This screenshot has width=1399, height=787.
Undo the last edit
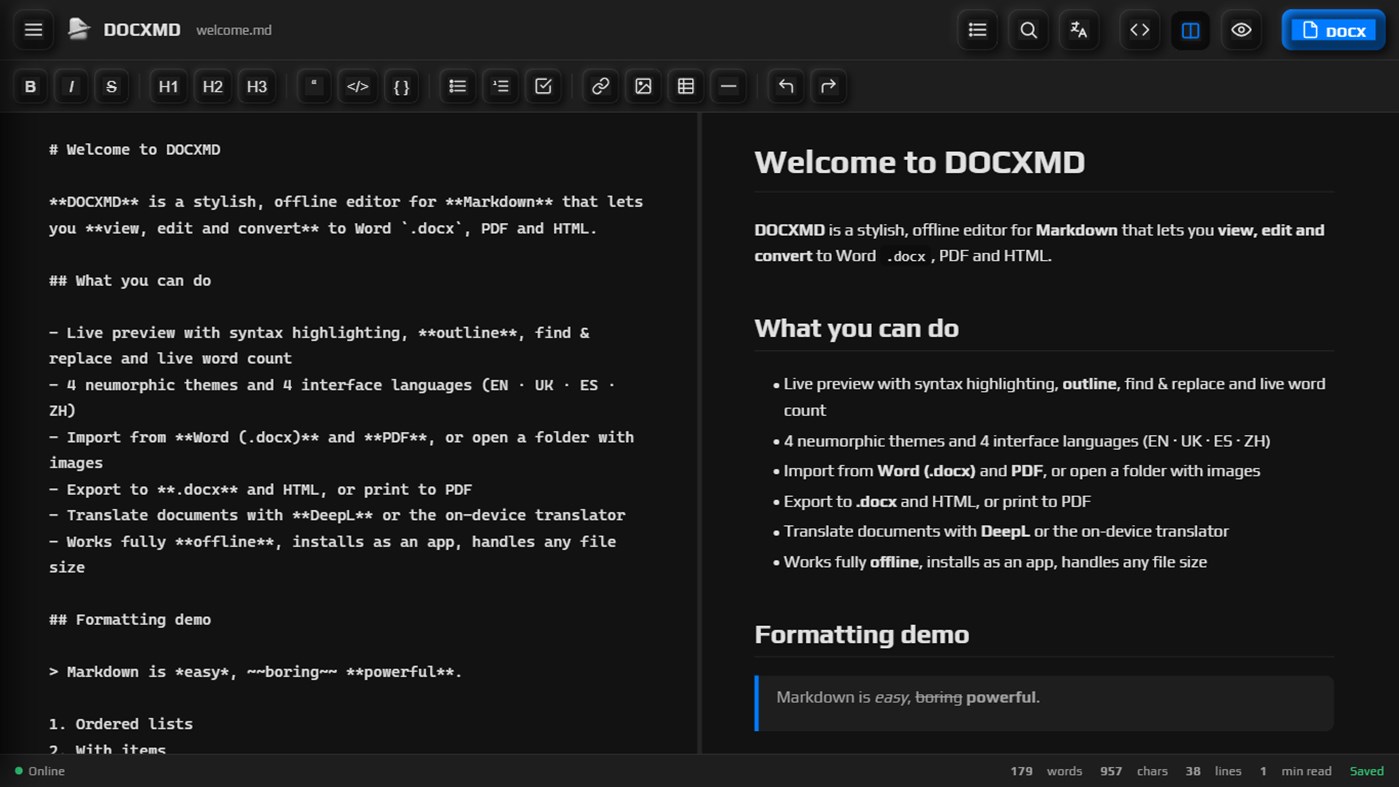[x=786, y=86]
